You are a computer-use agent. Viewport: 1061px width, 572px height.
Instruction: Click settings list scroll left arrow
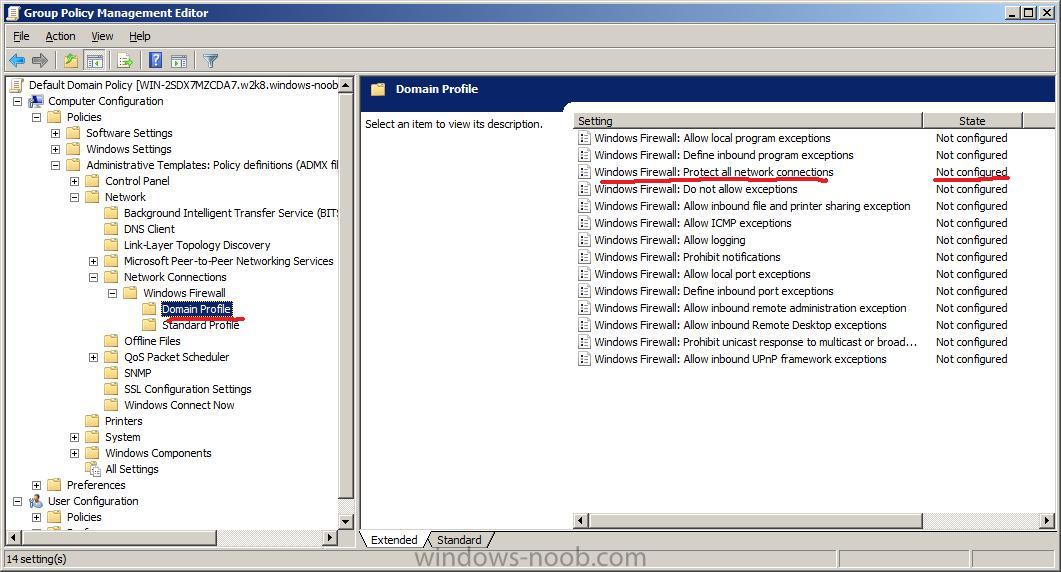[581, 521]
